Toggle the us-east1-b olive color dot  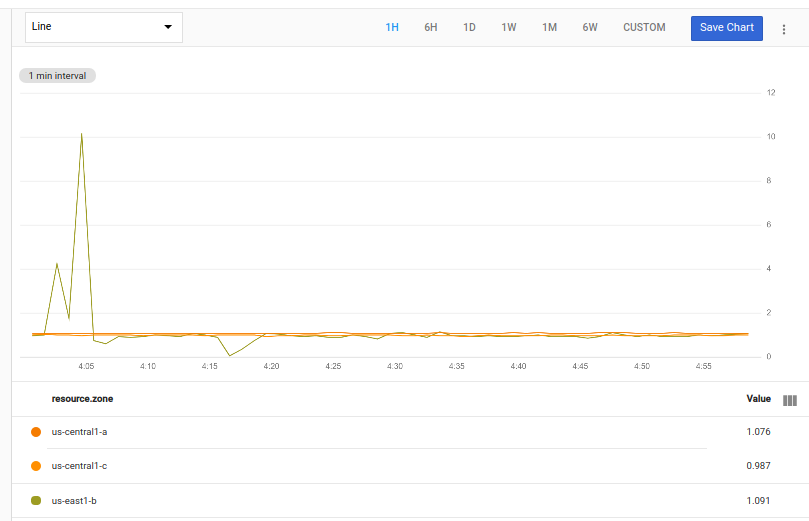[x=36, y=500]
